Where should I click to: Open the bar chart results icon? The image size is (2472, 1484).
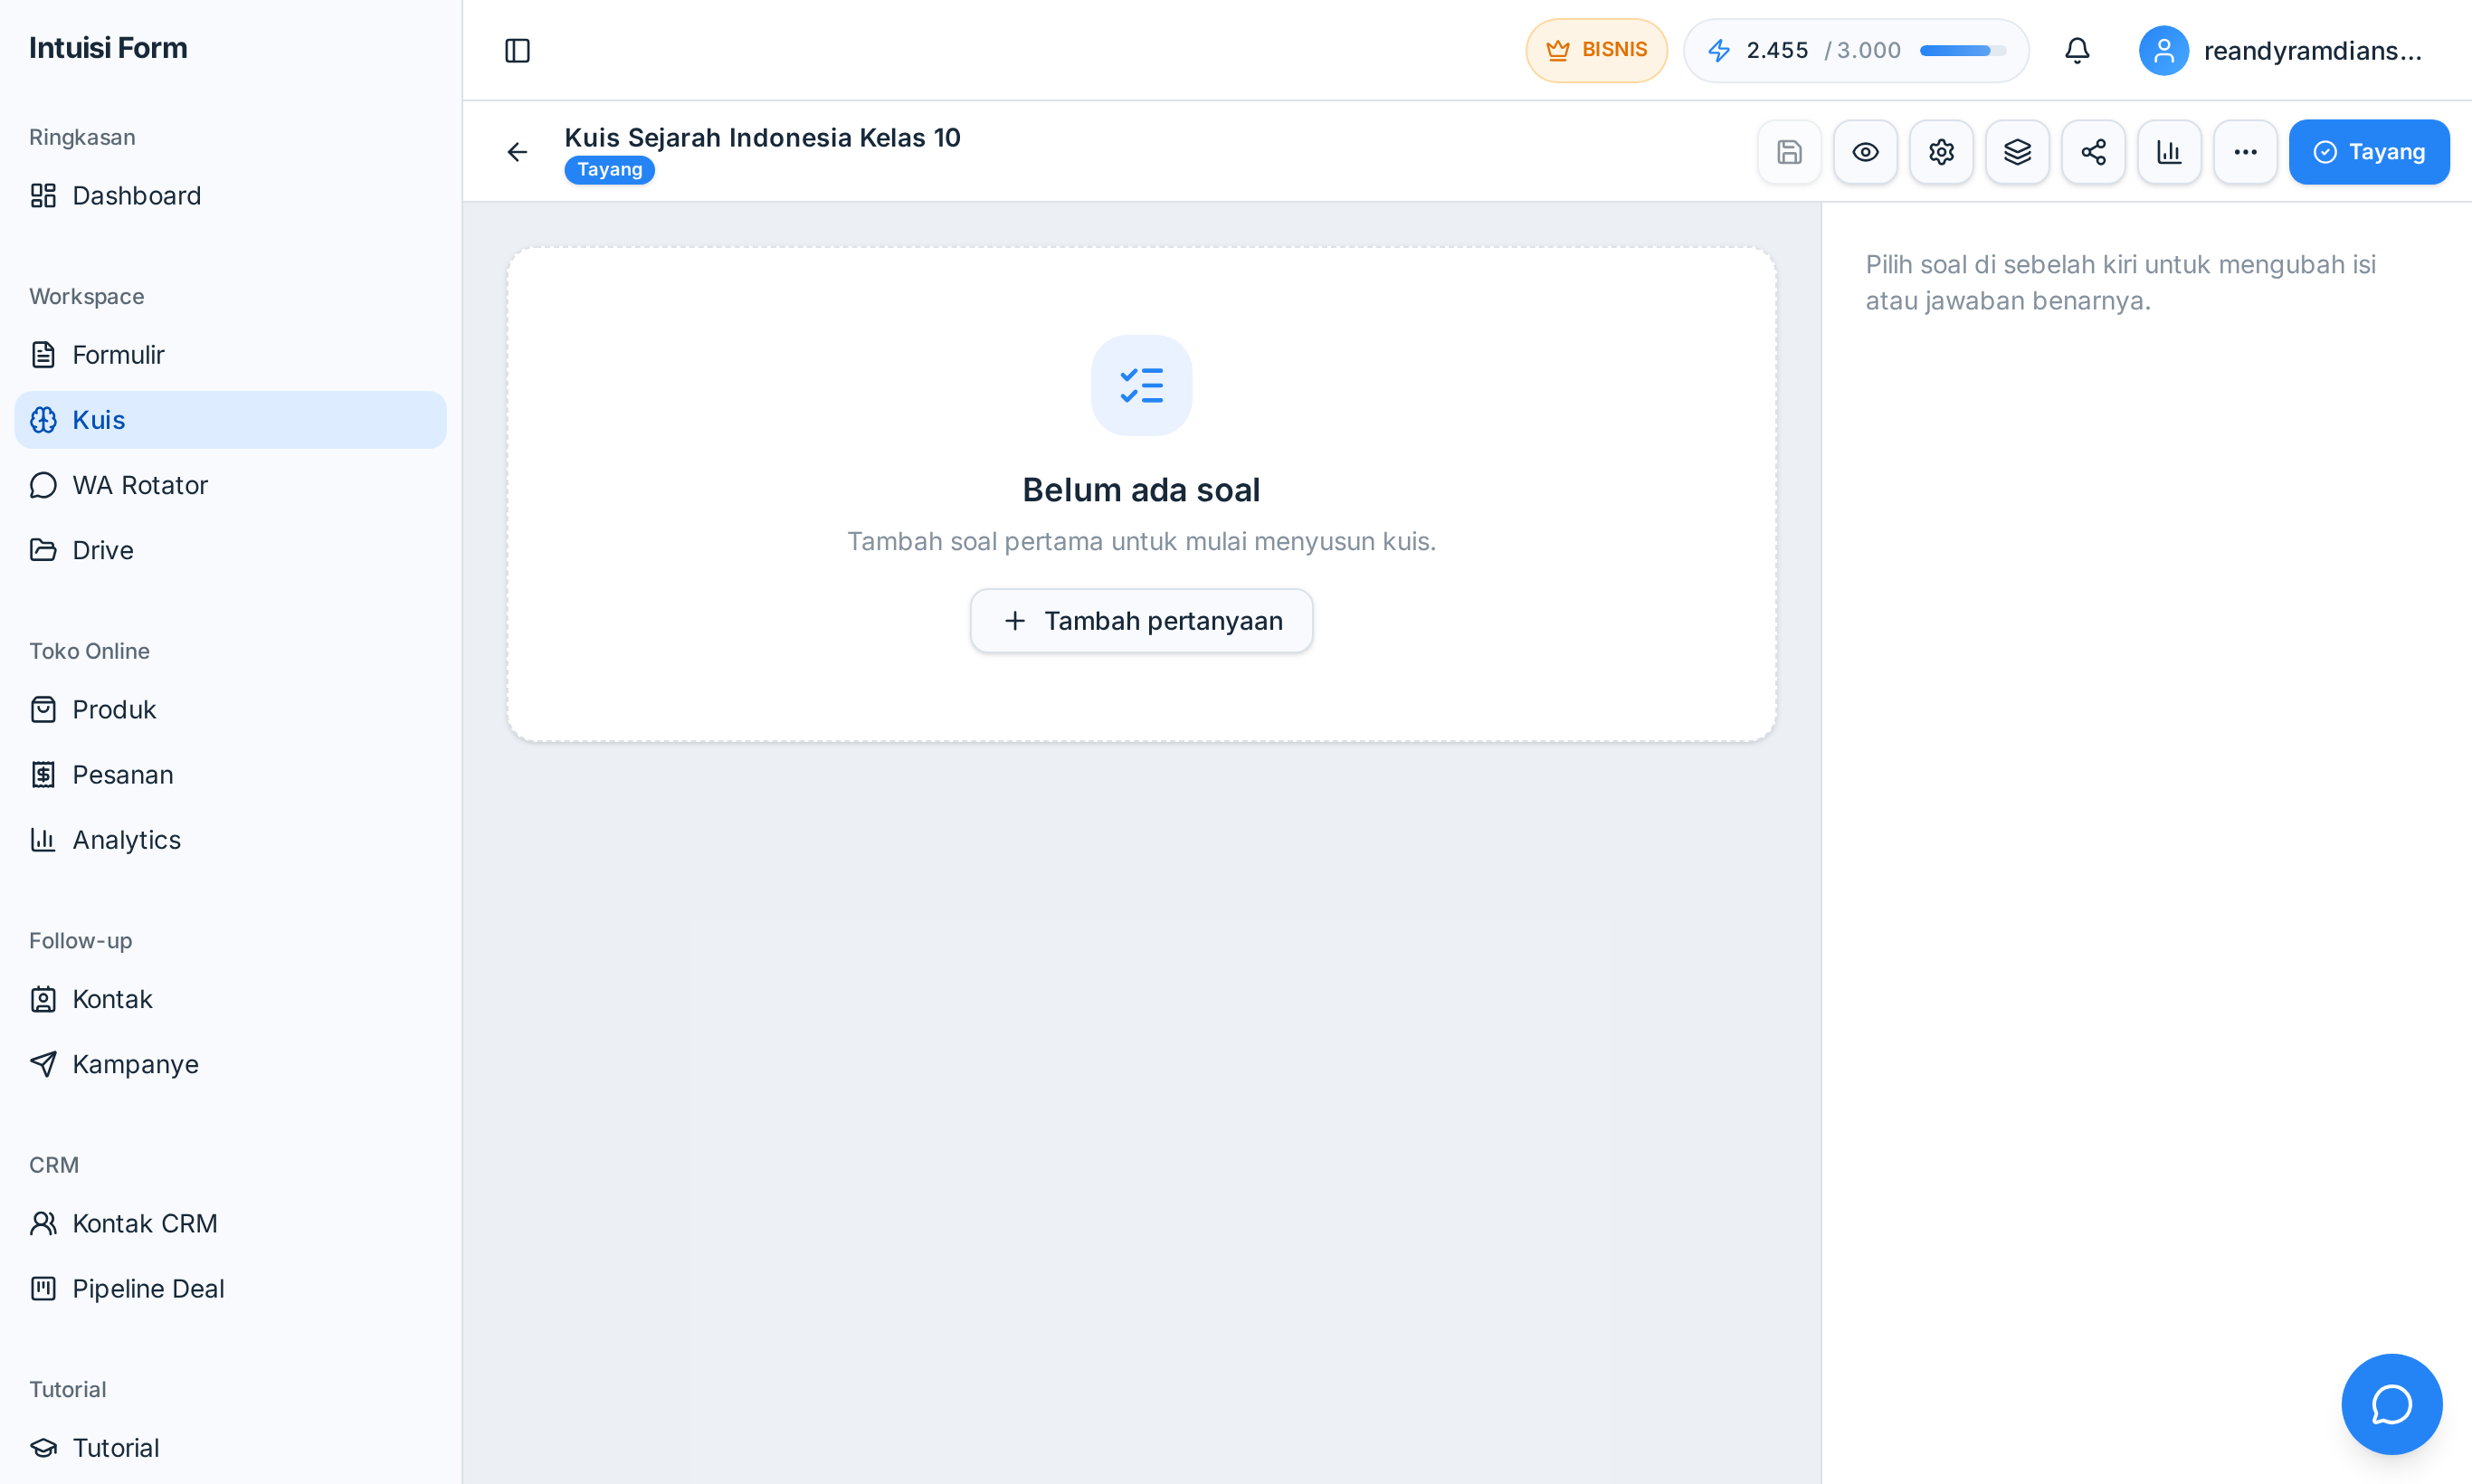point(2169,152)
